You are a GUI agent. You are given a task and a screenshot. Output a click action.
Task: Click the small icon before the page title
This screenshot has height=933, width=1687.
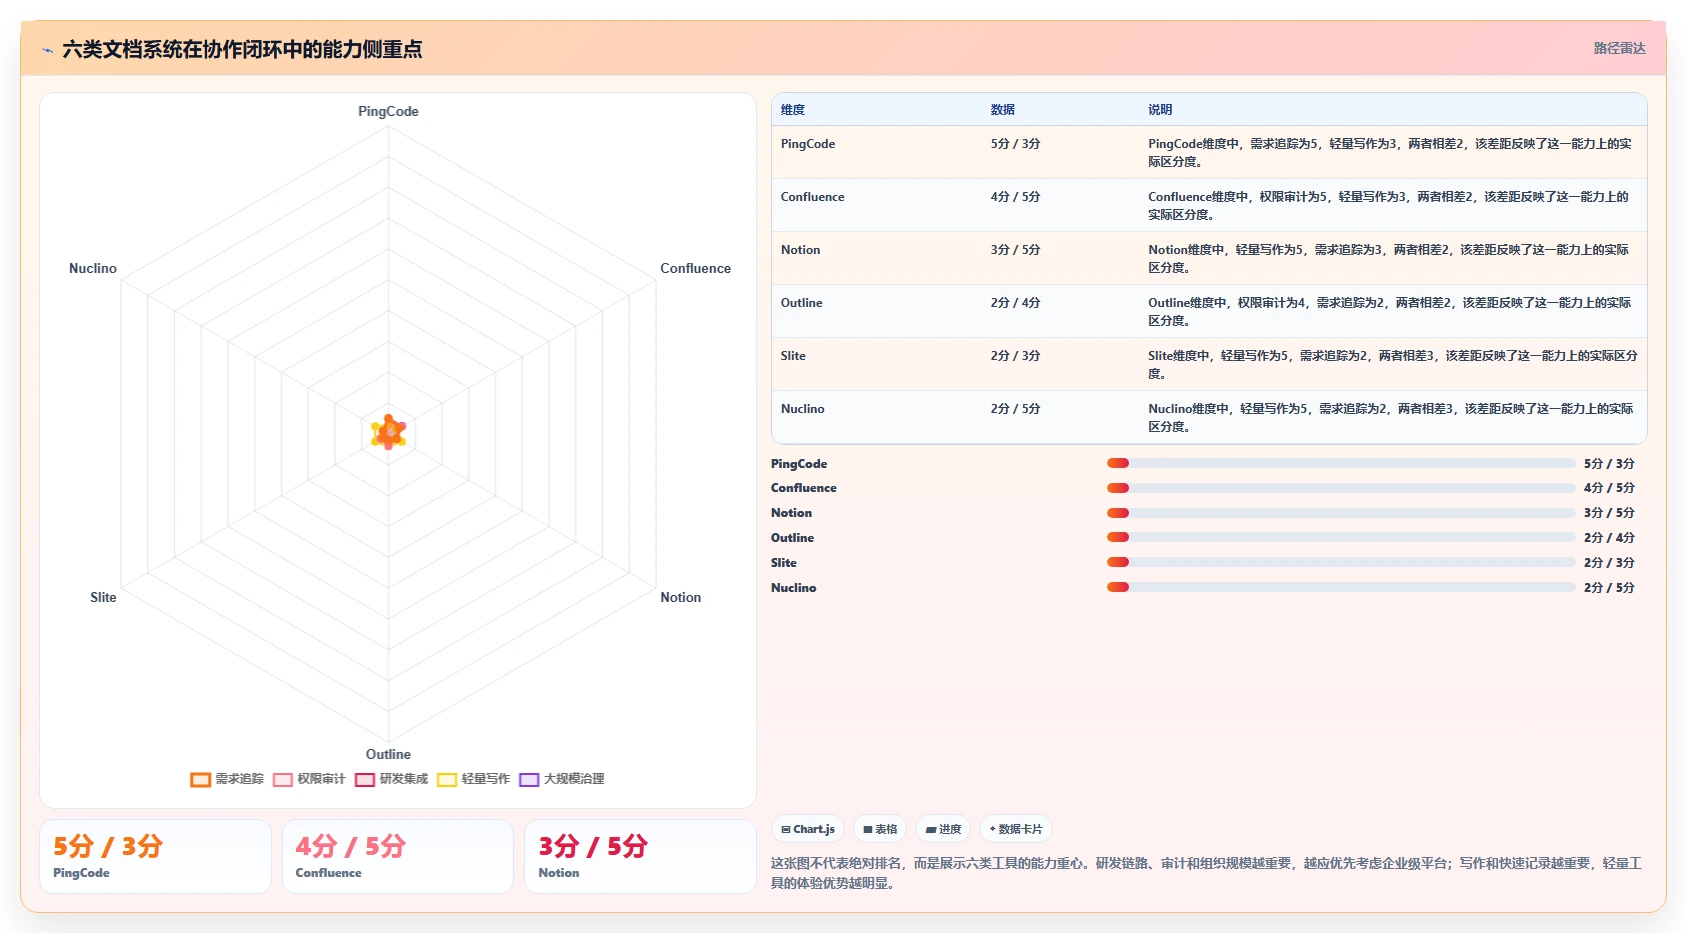pos(47,50)
